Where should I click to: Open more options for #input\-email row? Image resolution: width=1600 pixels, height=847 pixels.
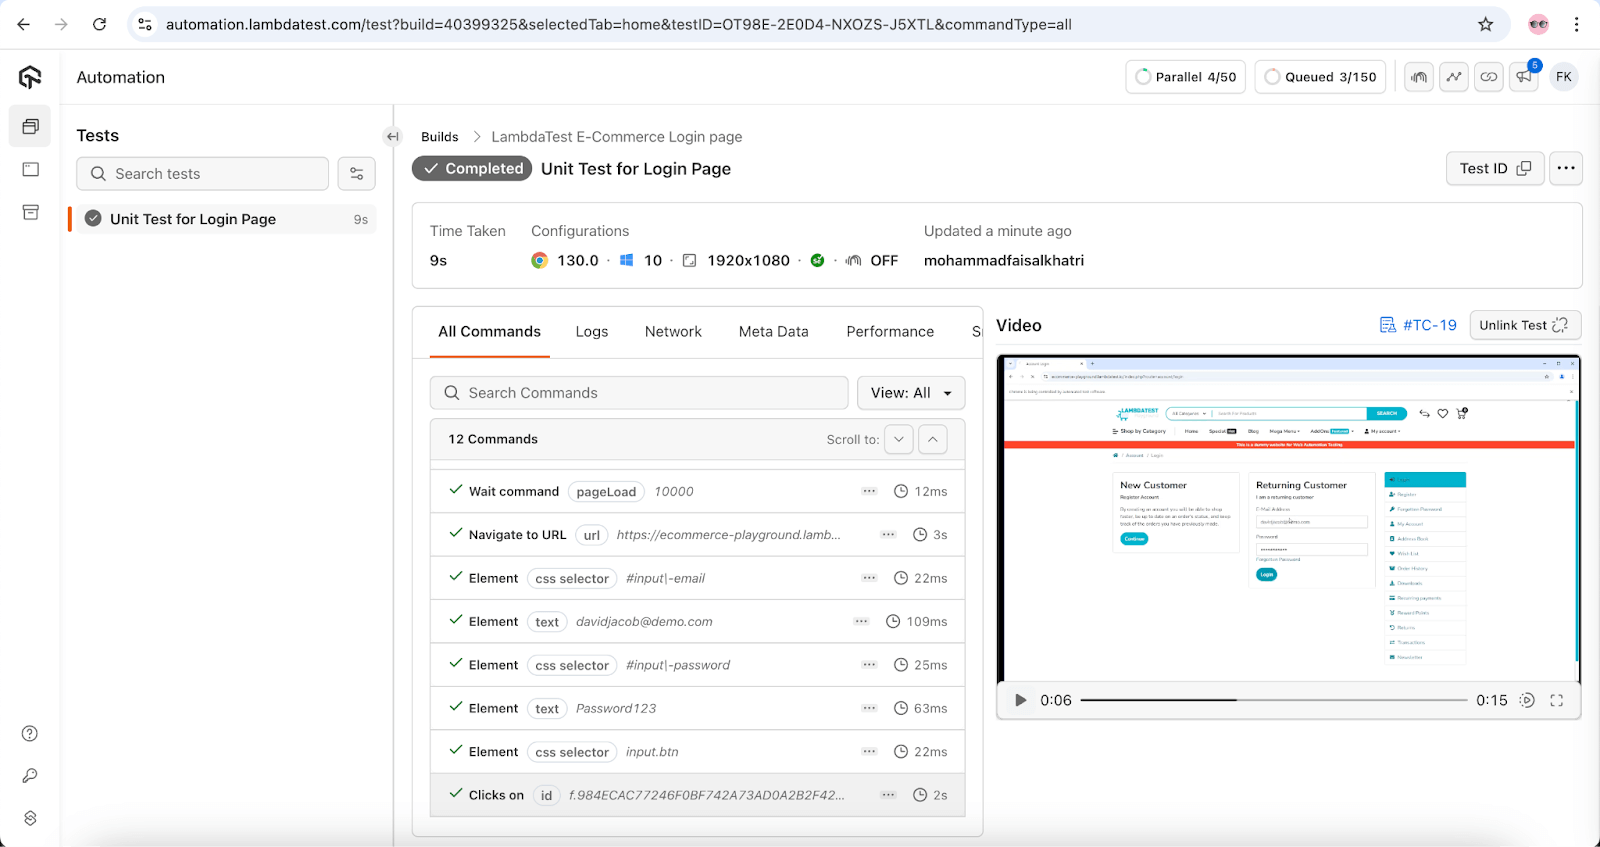point(869,578)
